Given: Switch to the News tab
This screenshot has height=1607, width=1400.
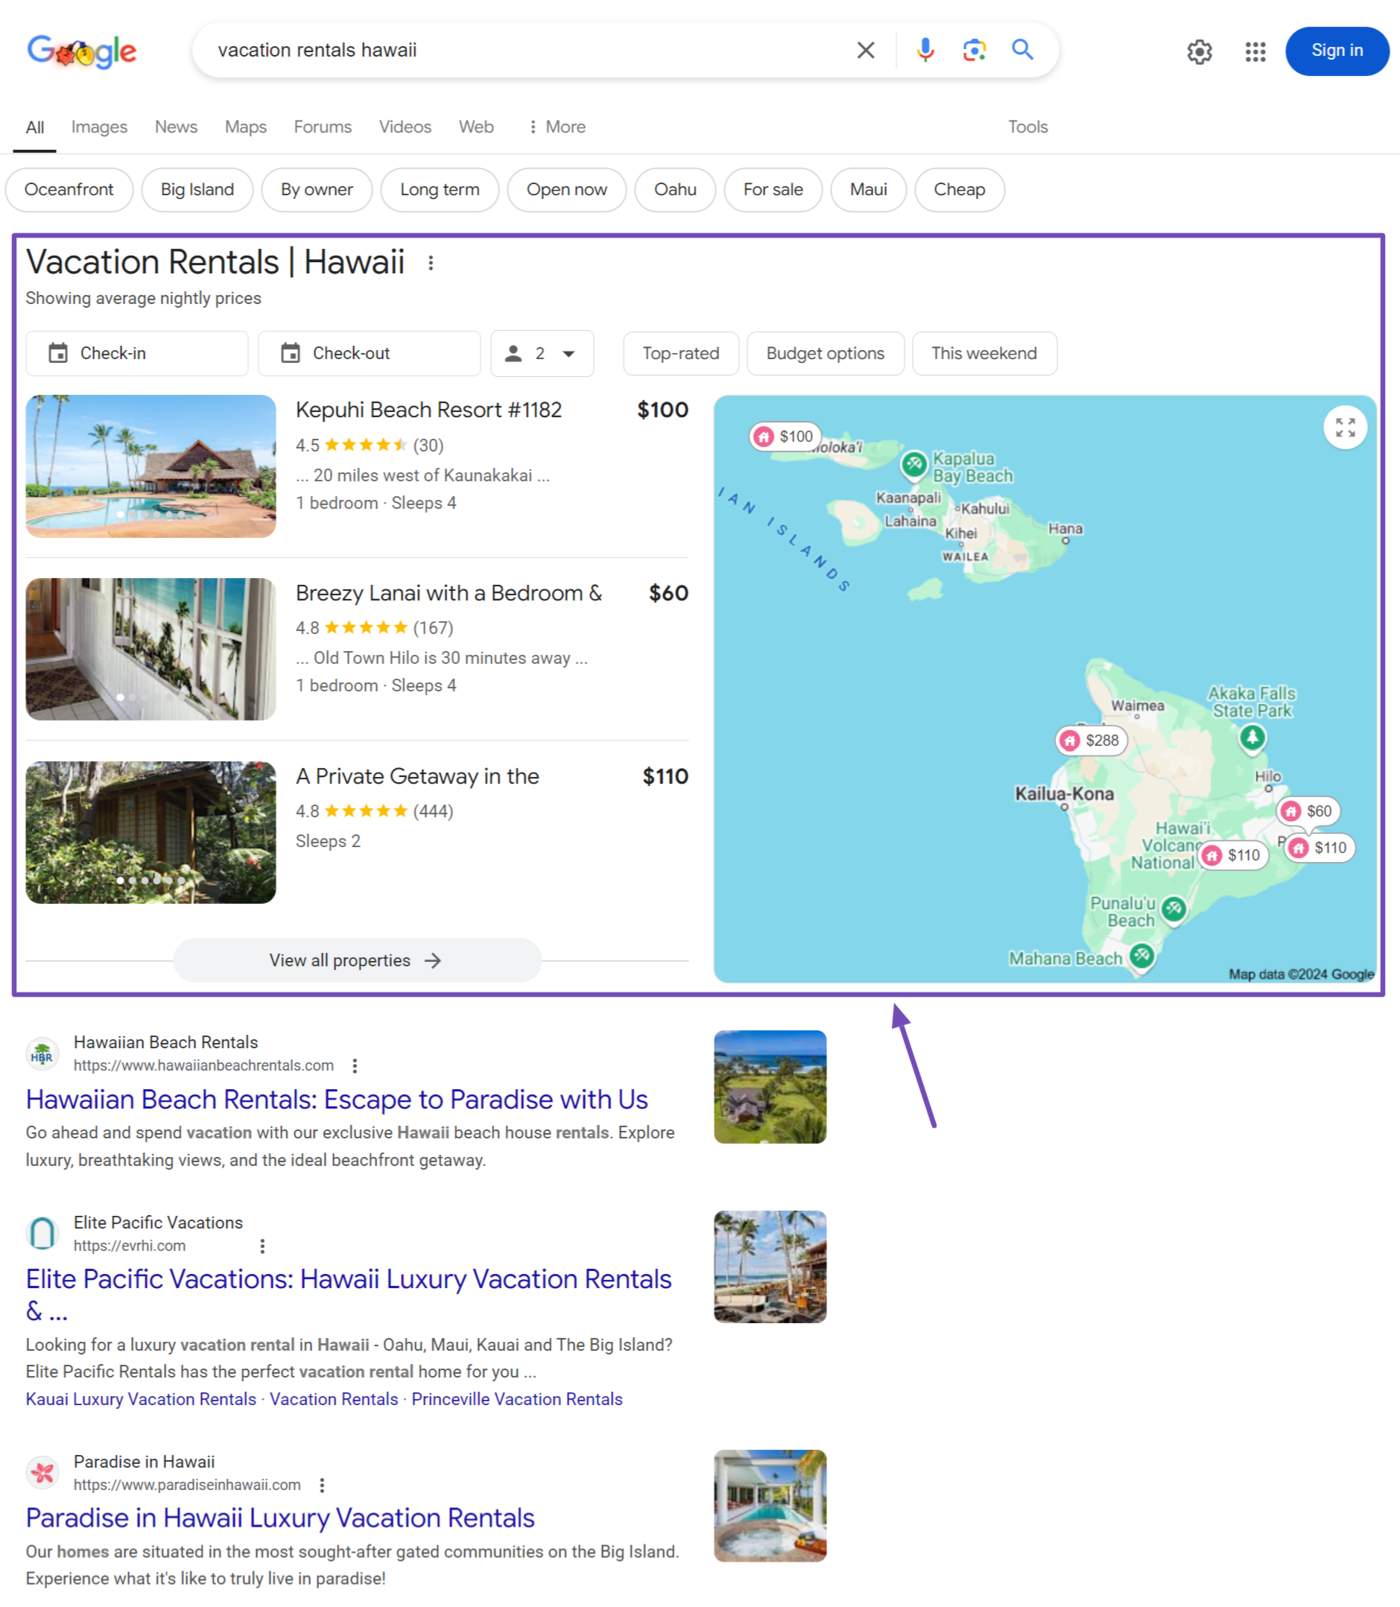Looking at the screenshot, I should tap(176, 127).
